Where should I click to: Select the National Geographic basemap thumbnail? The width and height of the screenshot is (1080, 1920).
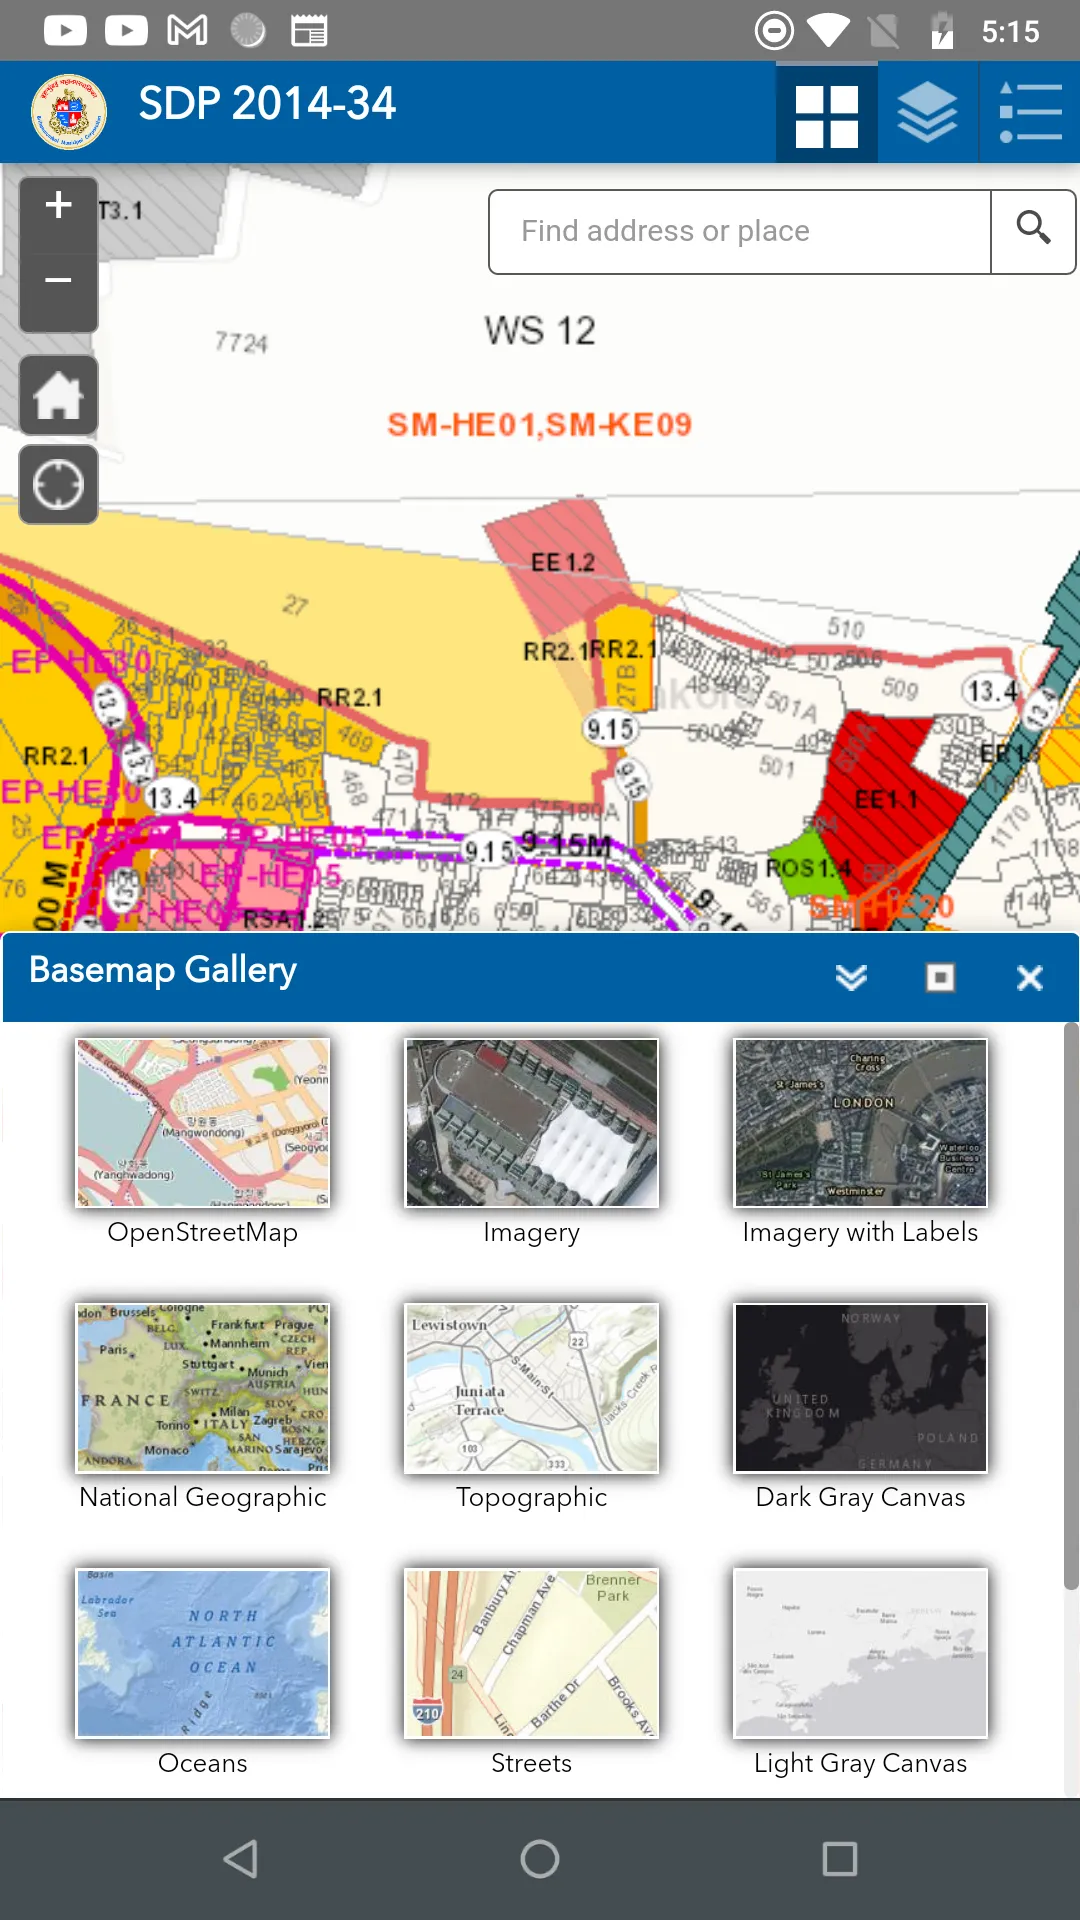pos(203,1388)
